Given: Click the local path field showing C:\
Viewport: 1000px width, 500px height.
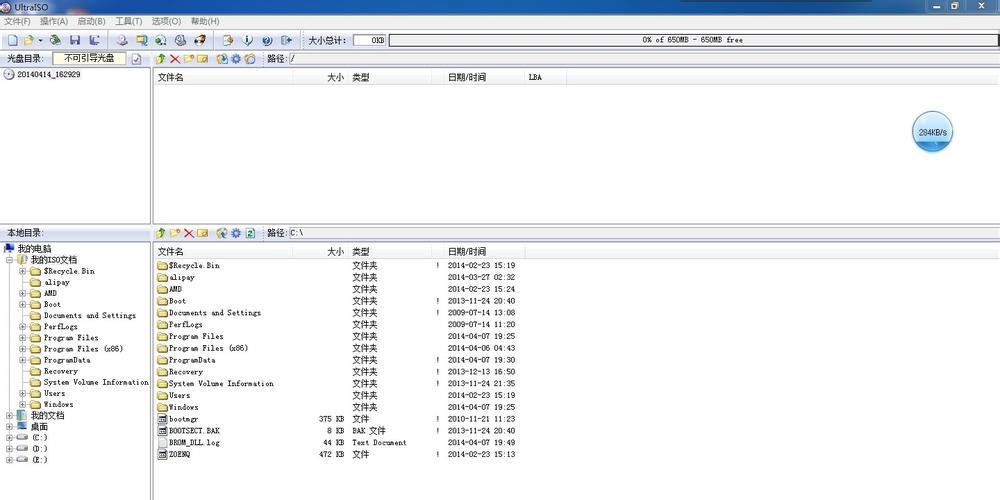Looking at the screenshot, I should coord(643,233).
